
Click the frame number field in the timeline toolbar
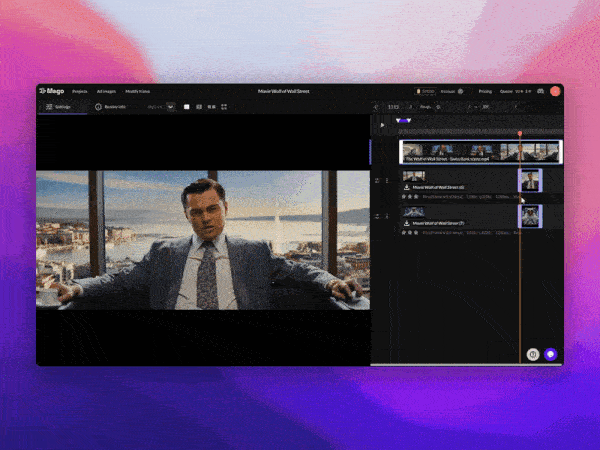tap(393, 107)
